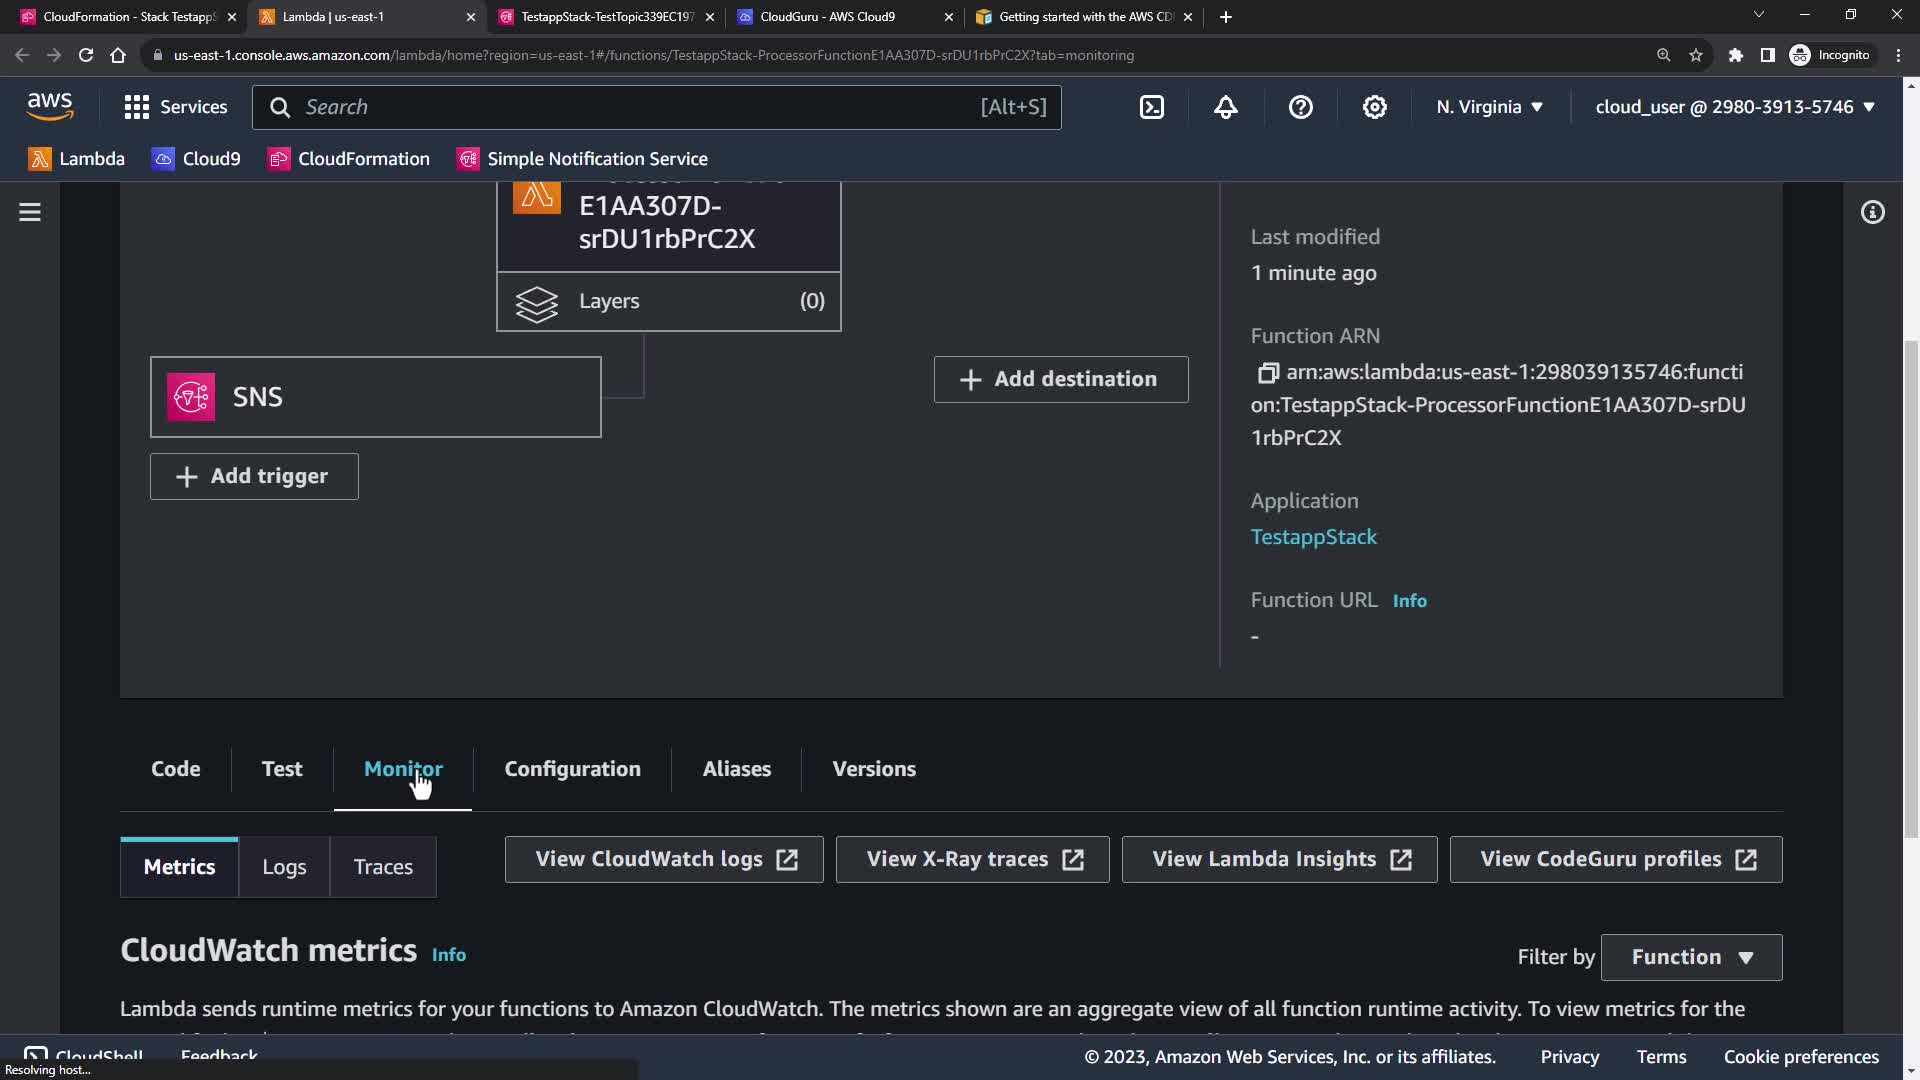The image size is (1920, 1080).
Task: Expand the N. Virginia region dropdown
Action: (1489, 107)
